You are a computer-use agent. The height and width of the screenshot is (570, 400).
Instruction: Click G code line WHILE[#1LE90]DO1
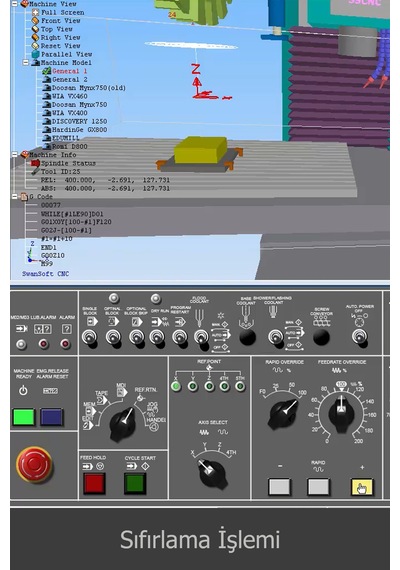coord(72,214)
